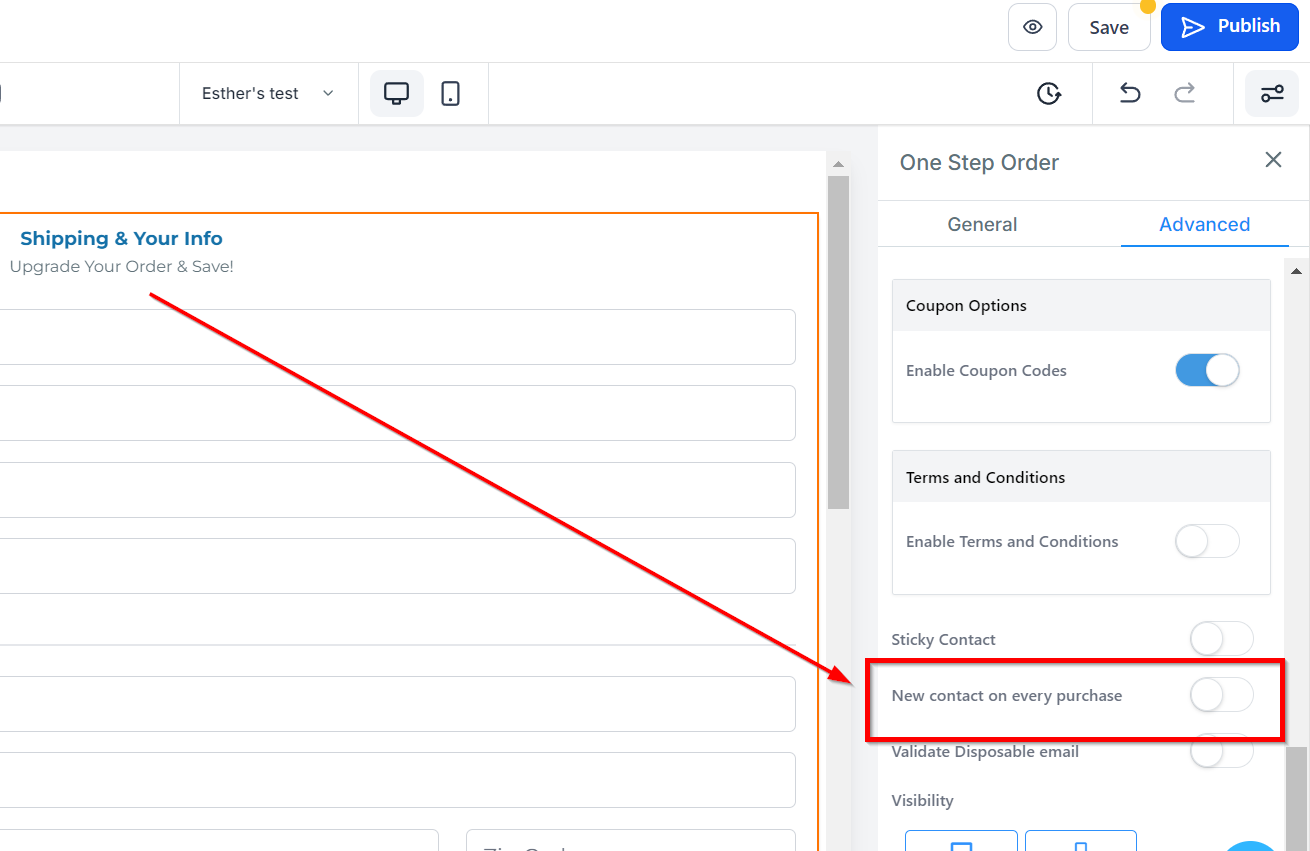Switch to the General tab

click(982, 224)
